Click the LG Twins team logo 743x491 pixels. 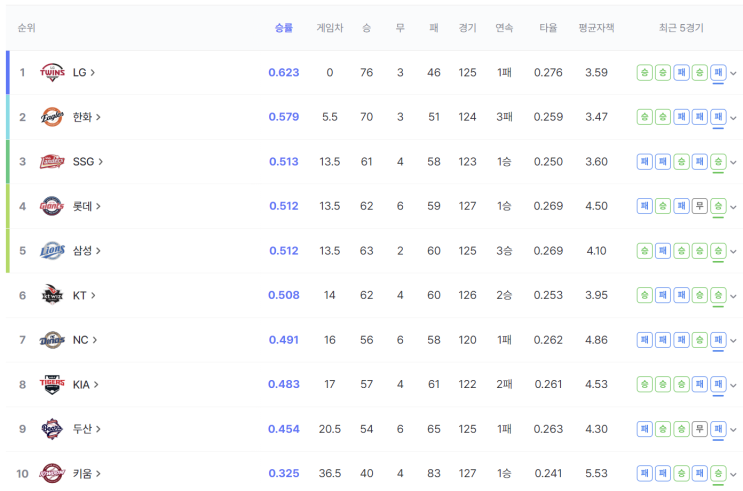(x=52, y=73)
